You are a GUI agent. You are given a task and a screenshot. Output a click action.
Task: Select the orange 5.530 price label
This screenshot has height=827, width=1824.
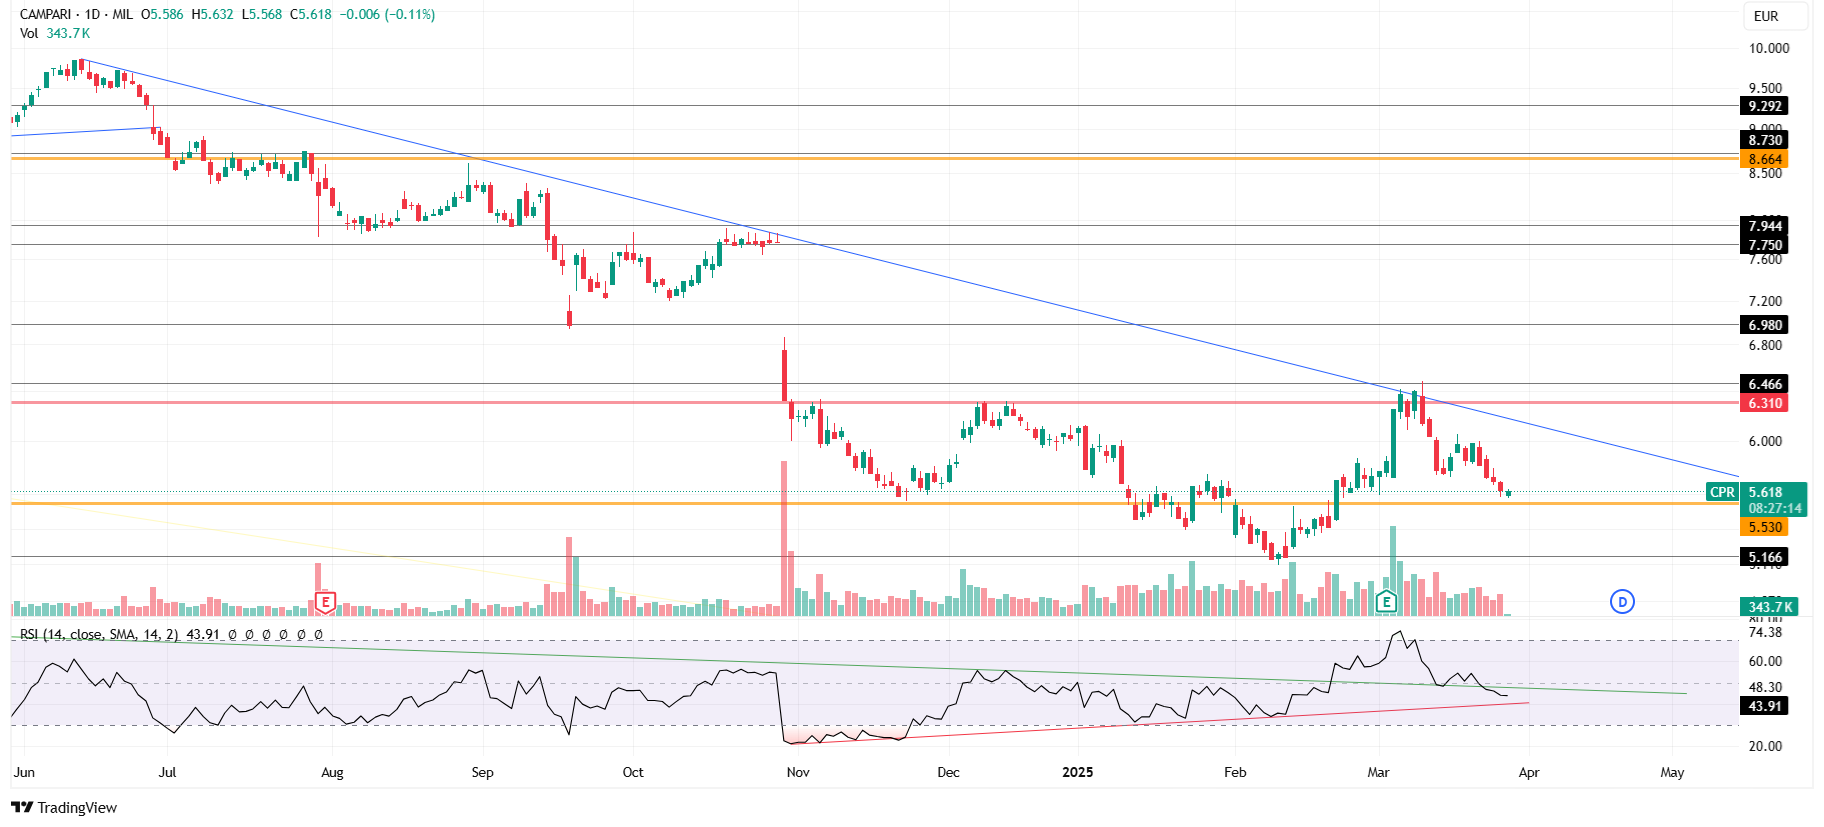[x=1764, y=527]
